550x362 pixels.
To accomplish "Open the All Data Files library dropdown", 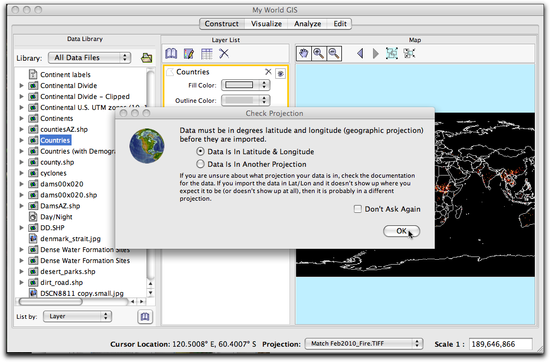I will [89, 58].
